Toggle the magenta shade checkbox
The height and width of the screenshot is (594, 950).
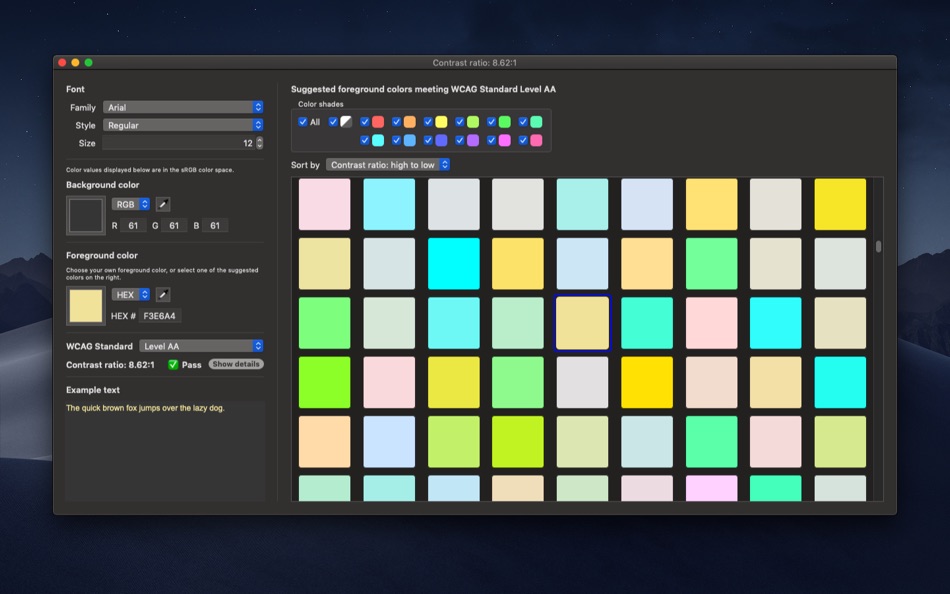click(491, 141)
